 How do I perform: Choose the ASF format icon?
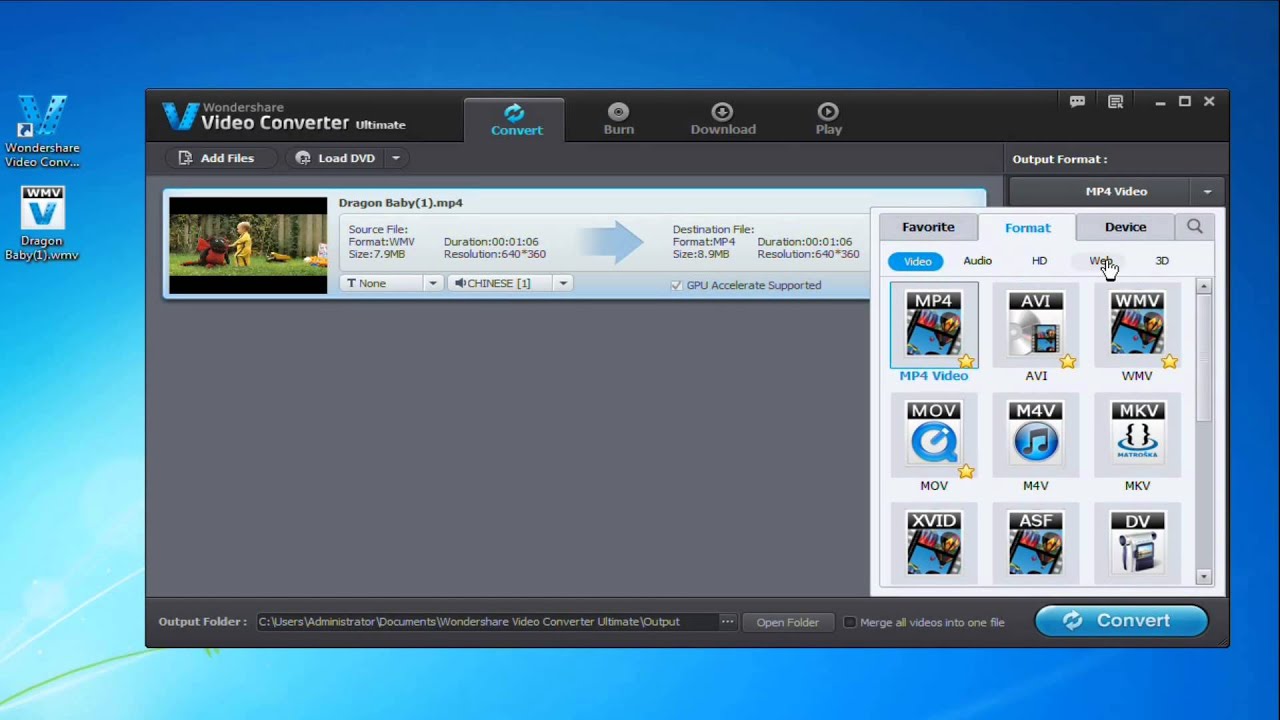tap(1036, 545)
